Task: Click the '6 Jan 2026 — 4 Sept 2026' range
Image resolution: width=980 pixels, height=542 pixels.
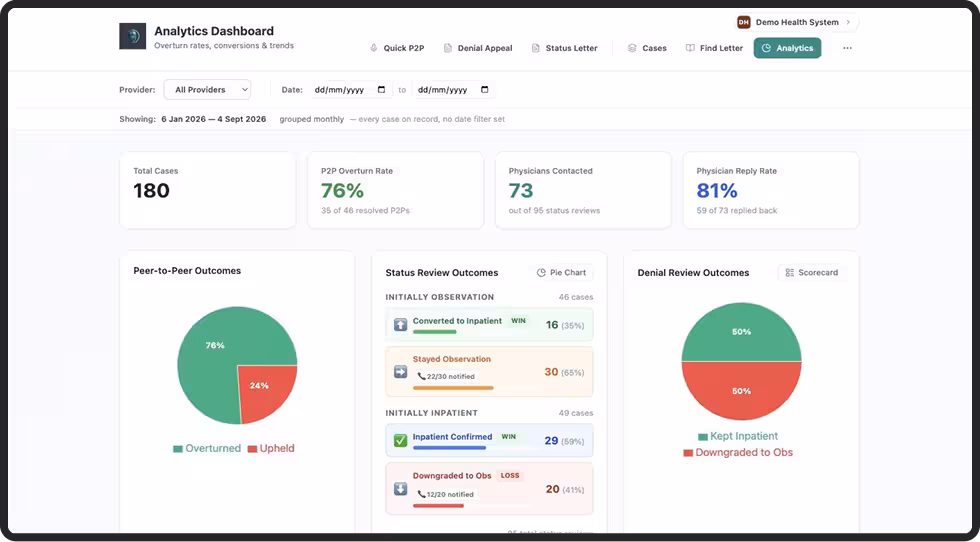Action: point(214,119)
